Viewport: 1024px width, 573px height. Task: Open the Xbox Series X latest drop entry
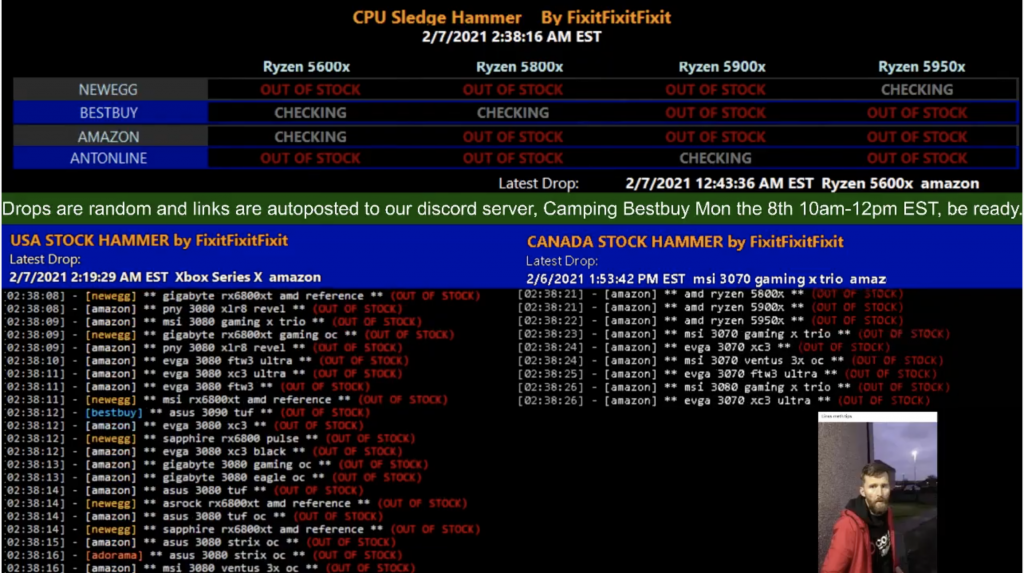tap(165, 277)
